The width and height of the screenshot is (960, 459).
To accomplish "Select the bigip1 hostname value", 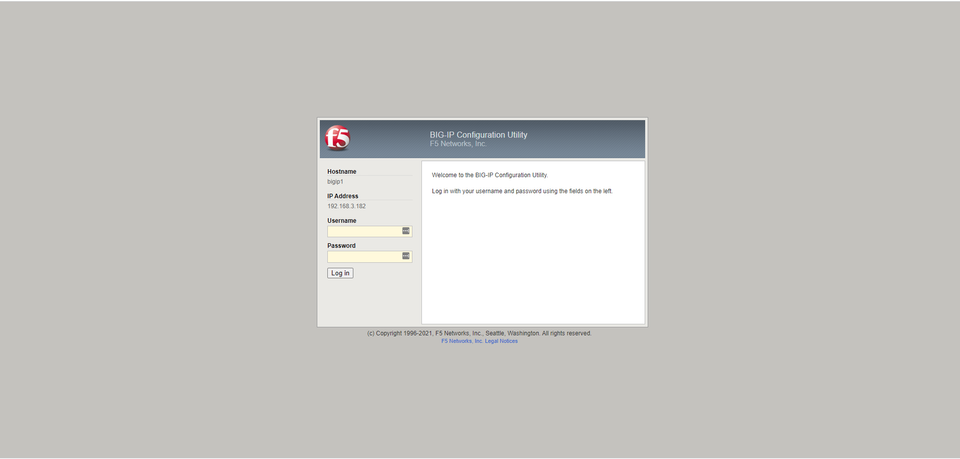I will pos(335,182).
